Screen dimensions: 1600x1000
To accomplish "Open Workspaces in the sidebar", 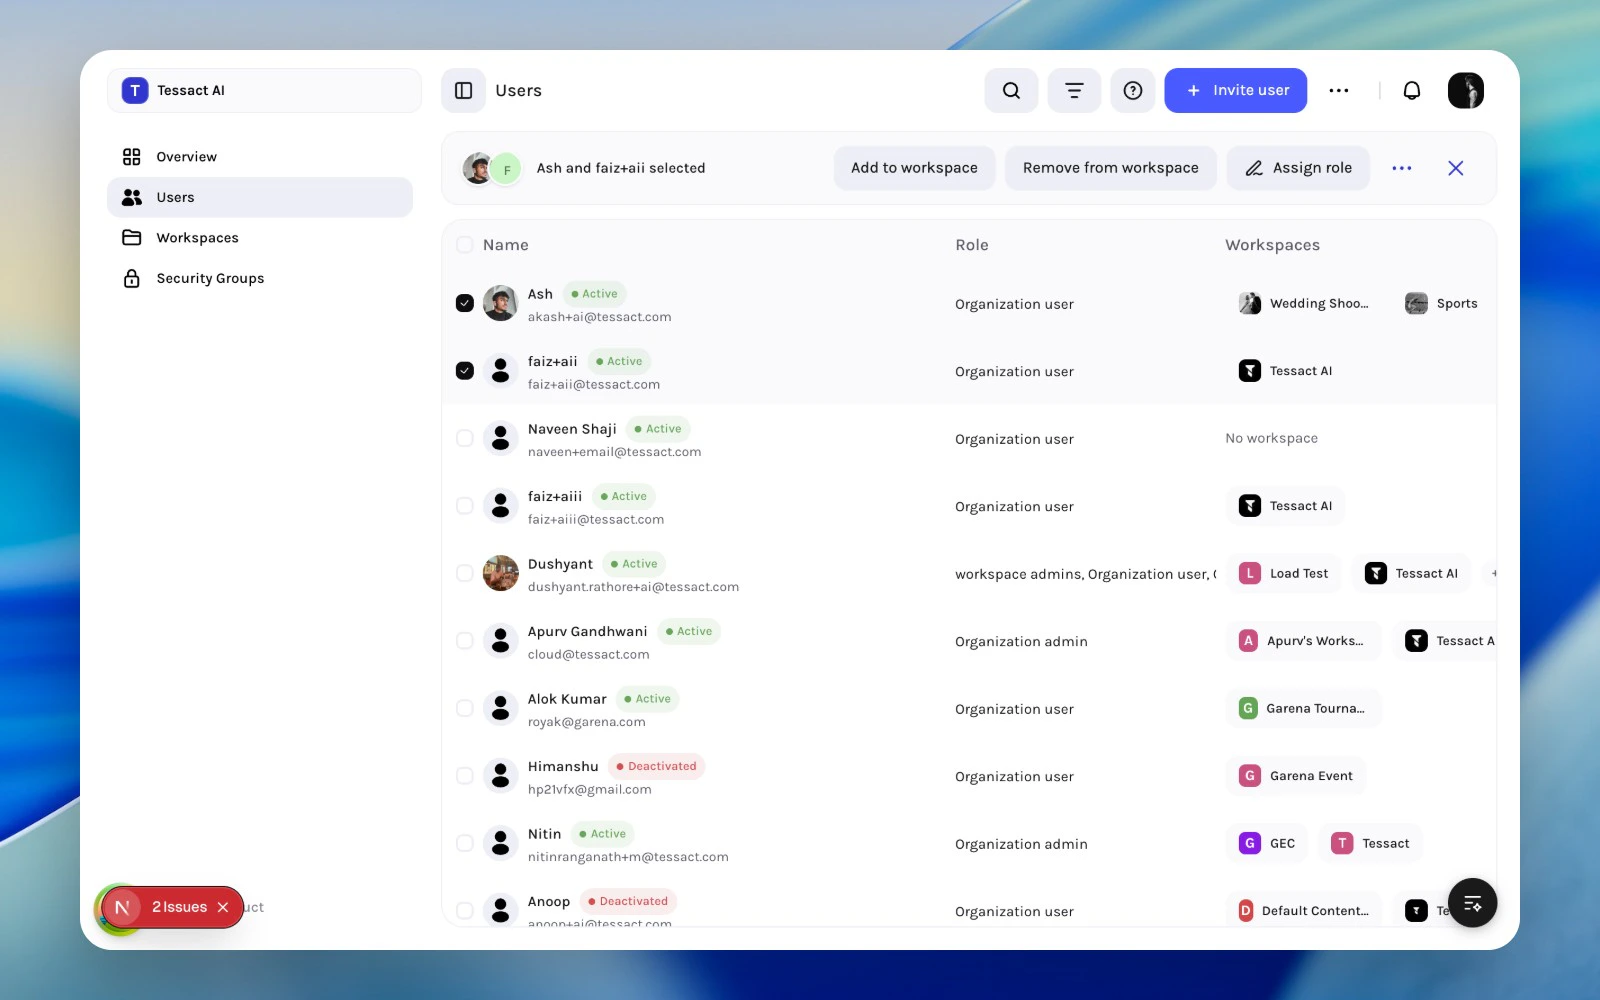I will 260,238.
